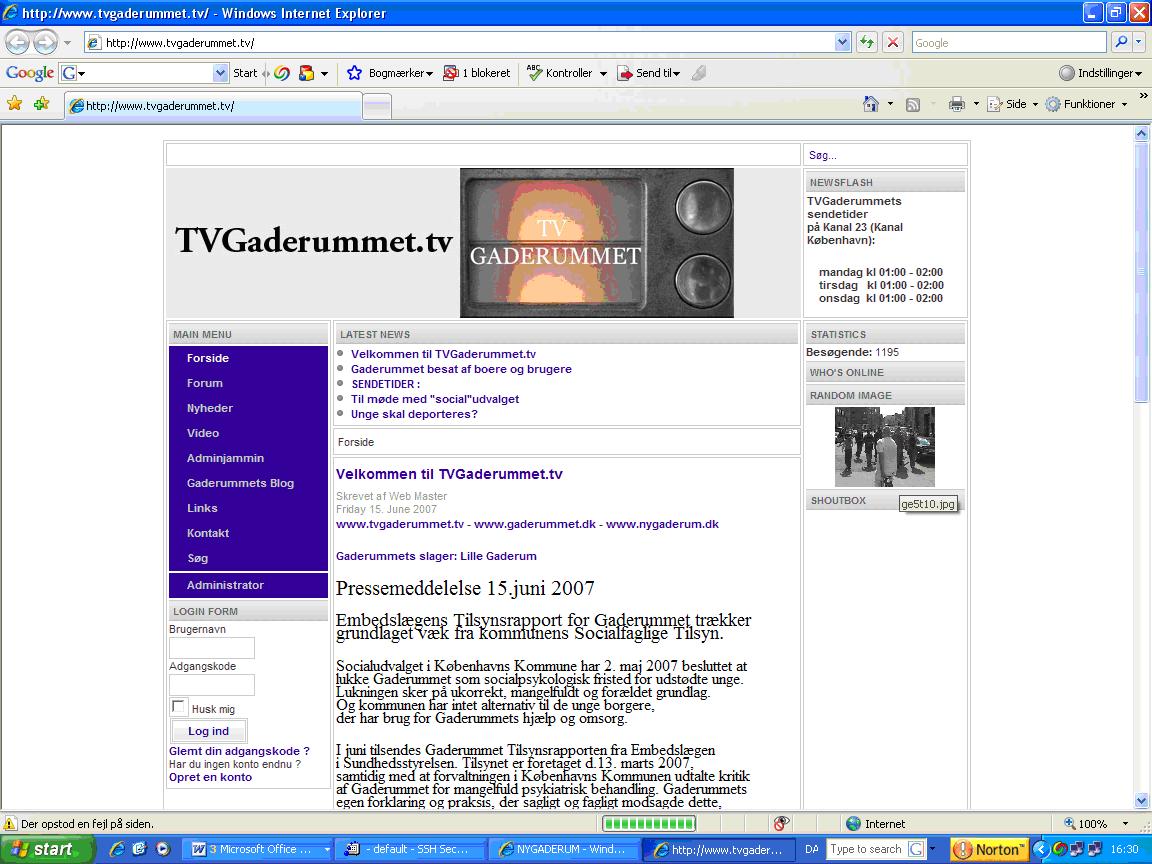Click the Print icon in command bar
The width and height of the screenshot is (1152, 864).
point(956,104)
